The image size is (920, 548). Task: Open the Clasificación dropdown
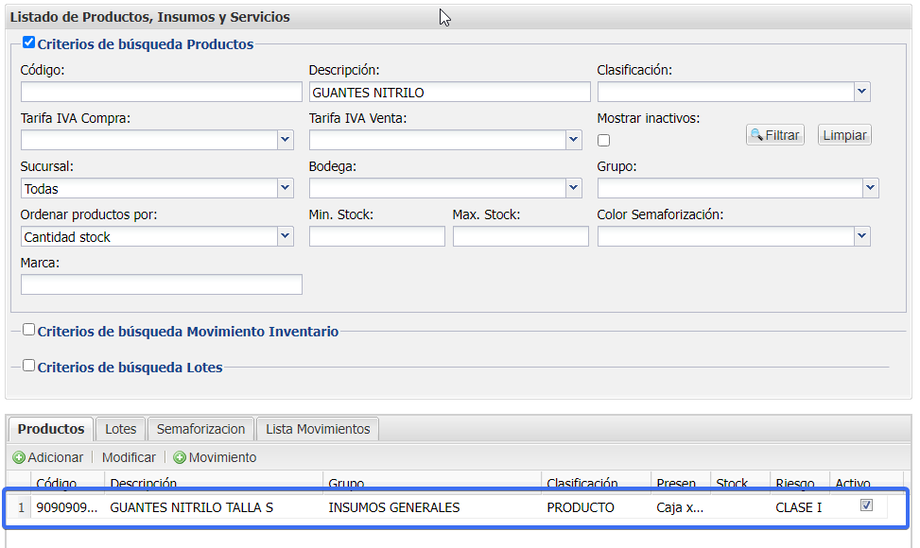point(862,92)
